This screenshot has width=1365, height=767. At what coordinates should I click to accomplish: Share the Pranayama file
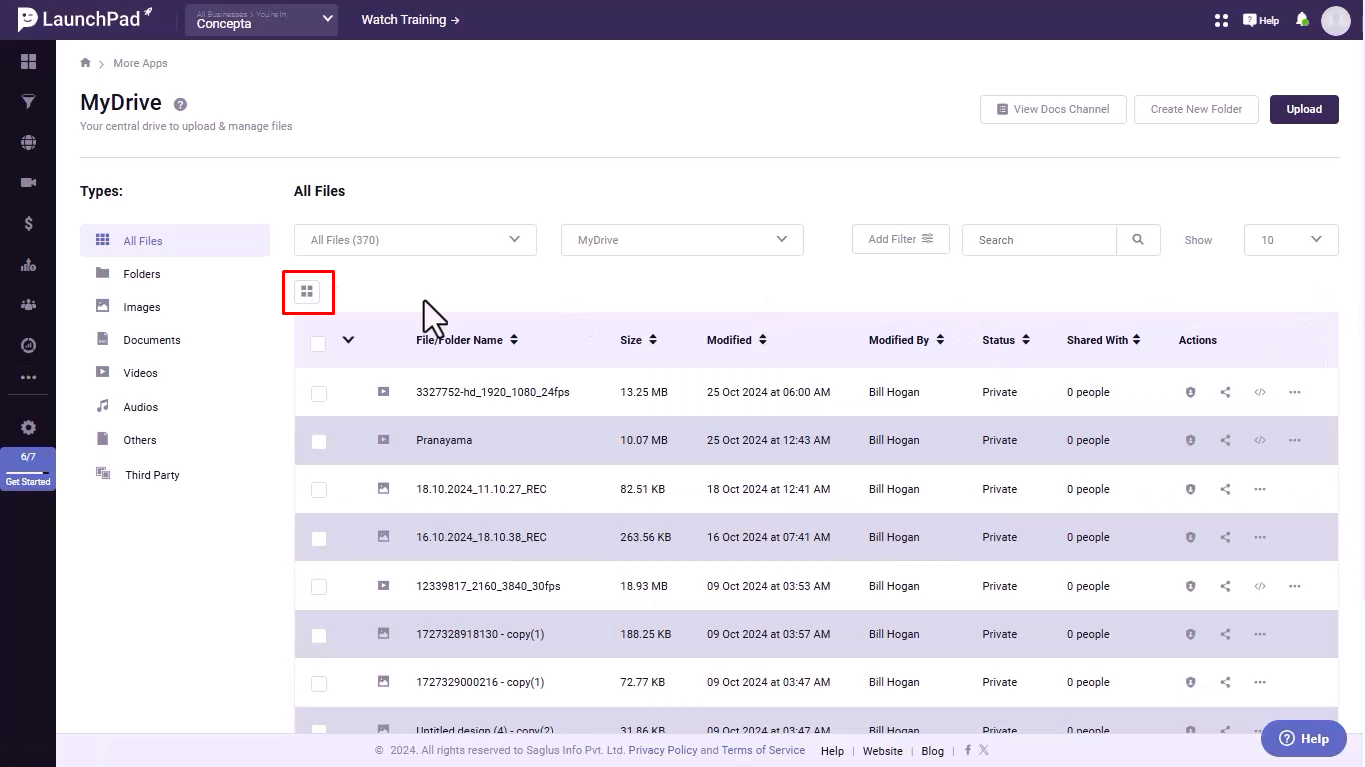click(x=1225, y=440)
